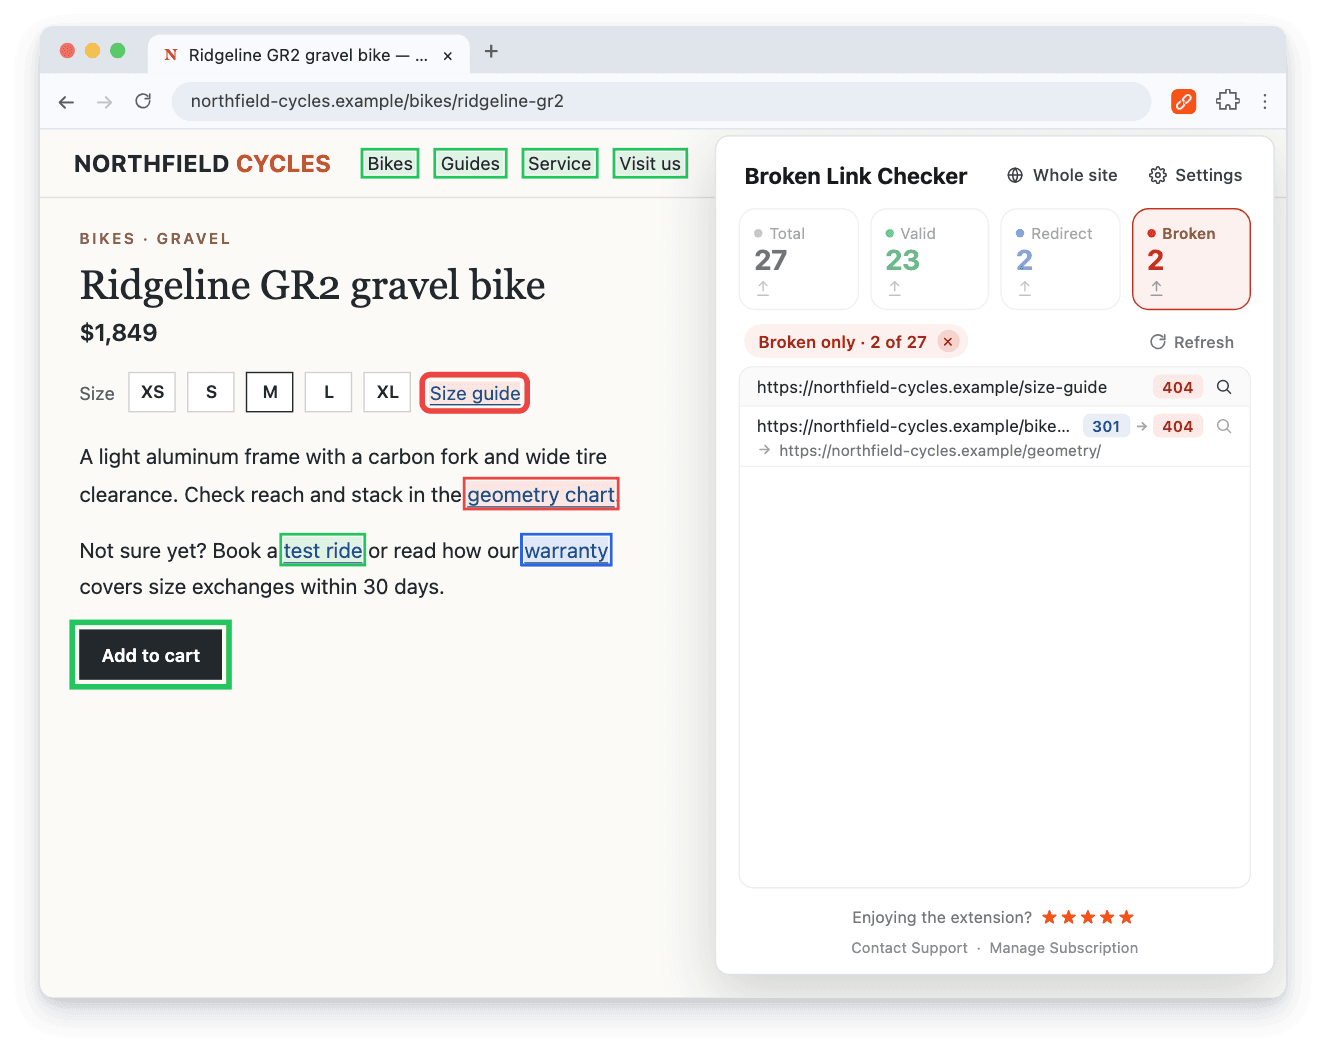Go to the Service nav item

click(x=560, y=164)
